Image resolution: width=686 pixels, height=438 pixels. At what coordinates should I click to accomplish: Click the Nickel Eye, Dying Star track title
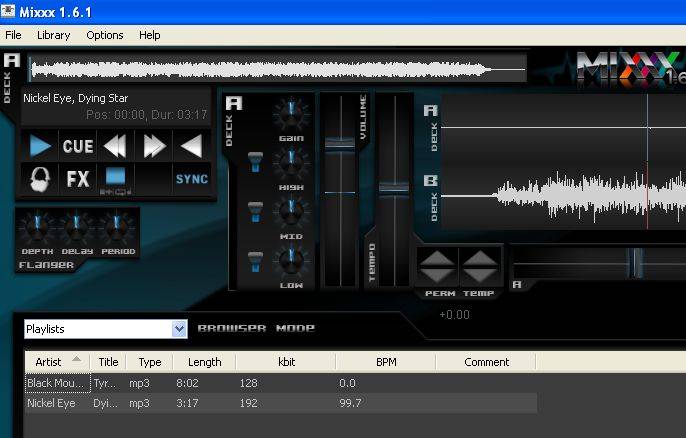(76, 98)
